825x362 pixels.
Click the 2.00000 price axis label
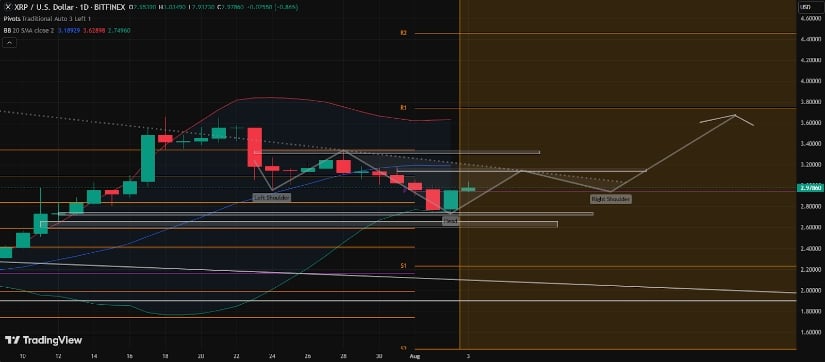(811, 290)
